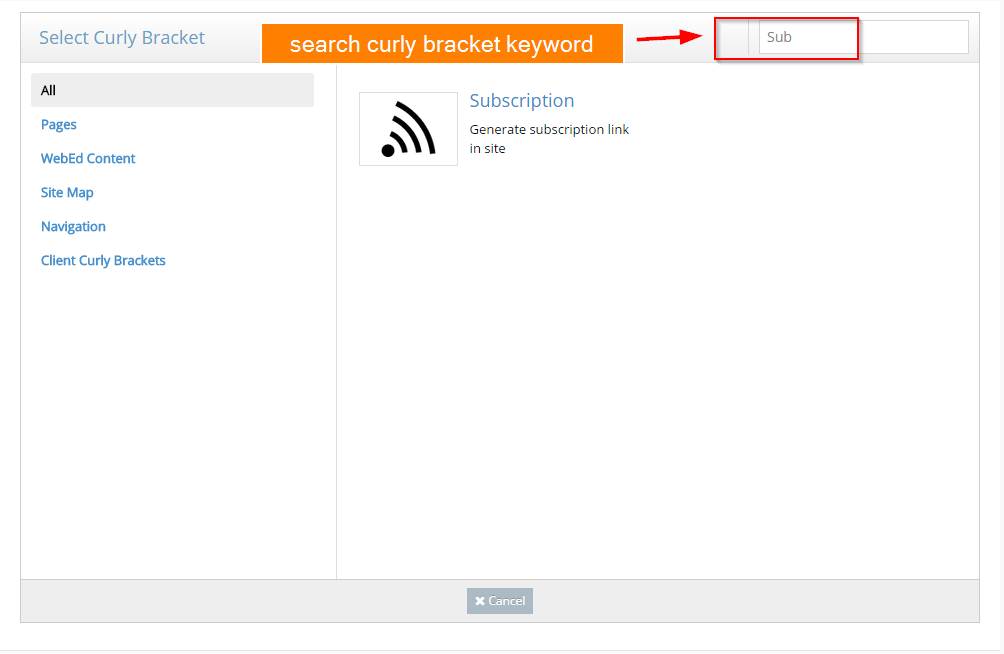Click the "Select Curly Bracket" dialog title

point(122,38)
